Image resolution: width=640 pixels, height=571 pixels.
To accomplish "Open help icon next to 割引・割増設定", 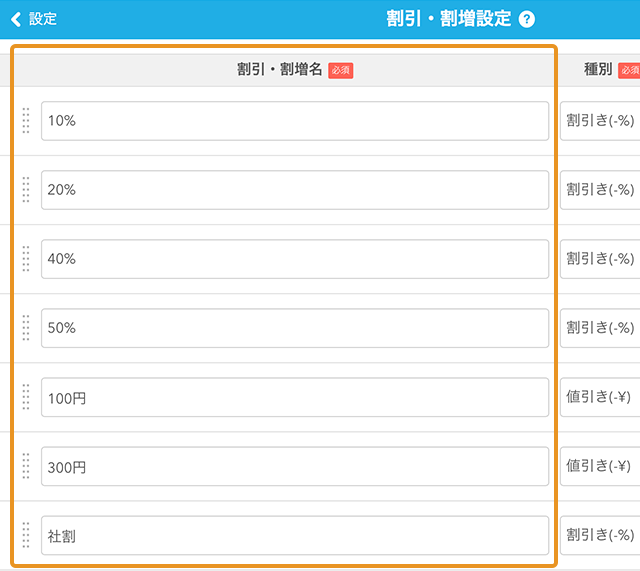I will (x=527, y=19).
